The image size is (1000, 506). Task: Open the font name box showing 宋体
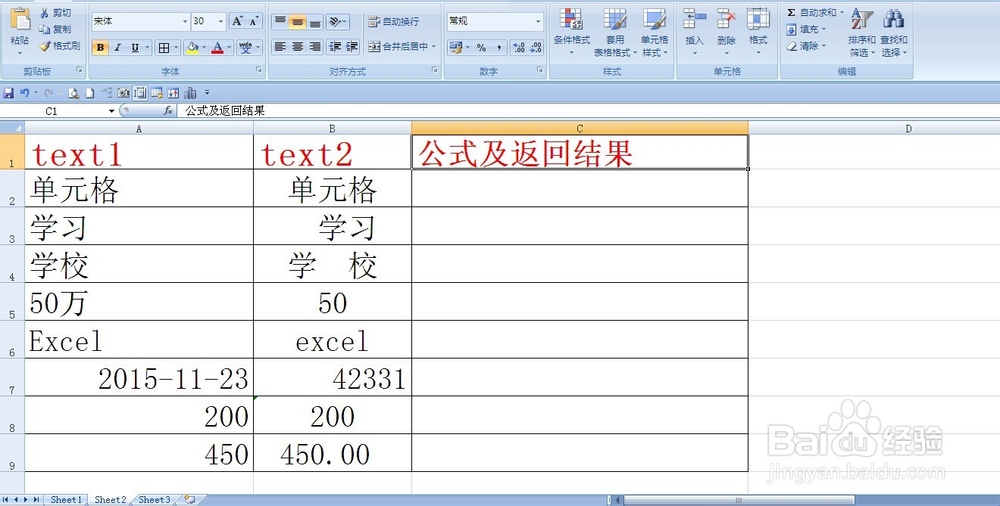(x=140, y=21)
